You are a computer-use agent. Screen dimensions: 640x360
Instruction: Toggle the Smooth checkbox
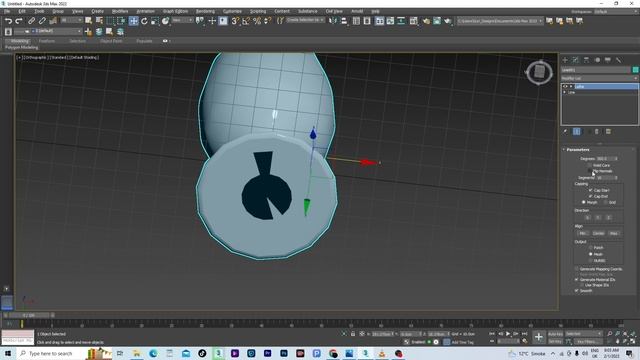(x=577, y=291)
